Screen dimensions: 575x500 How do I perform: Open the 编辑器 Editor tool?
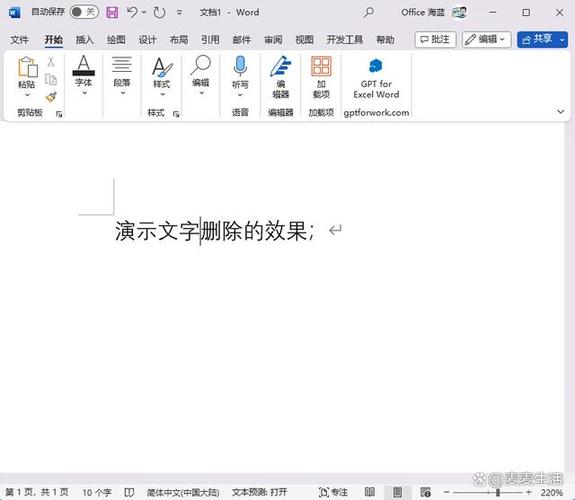coord(281,77)
